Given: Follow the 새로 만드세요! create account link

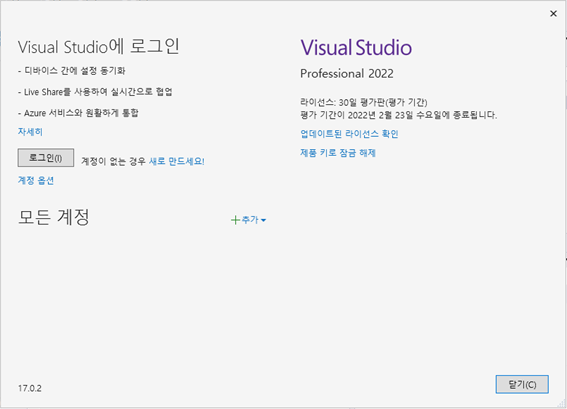Looking at the screenshot, I should click(177, 161).
